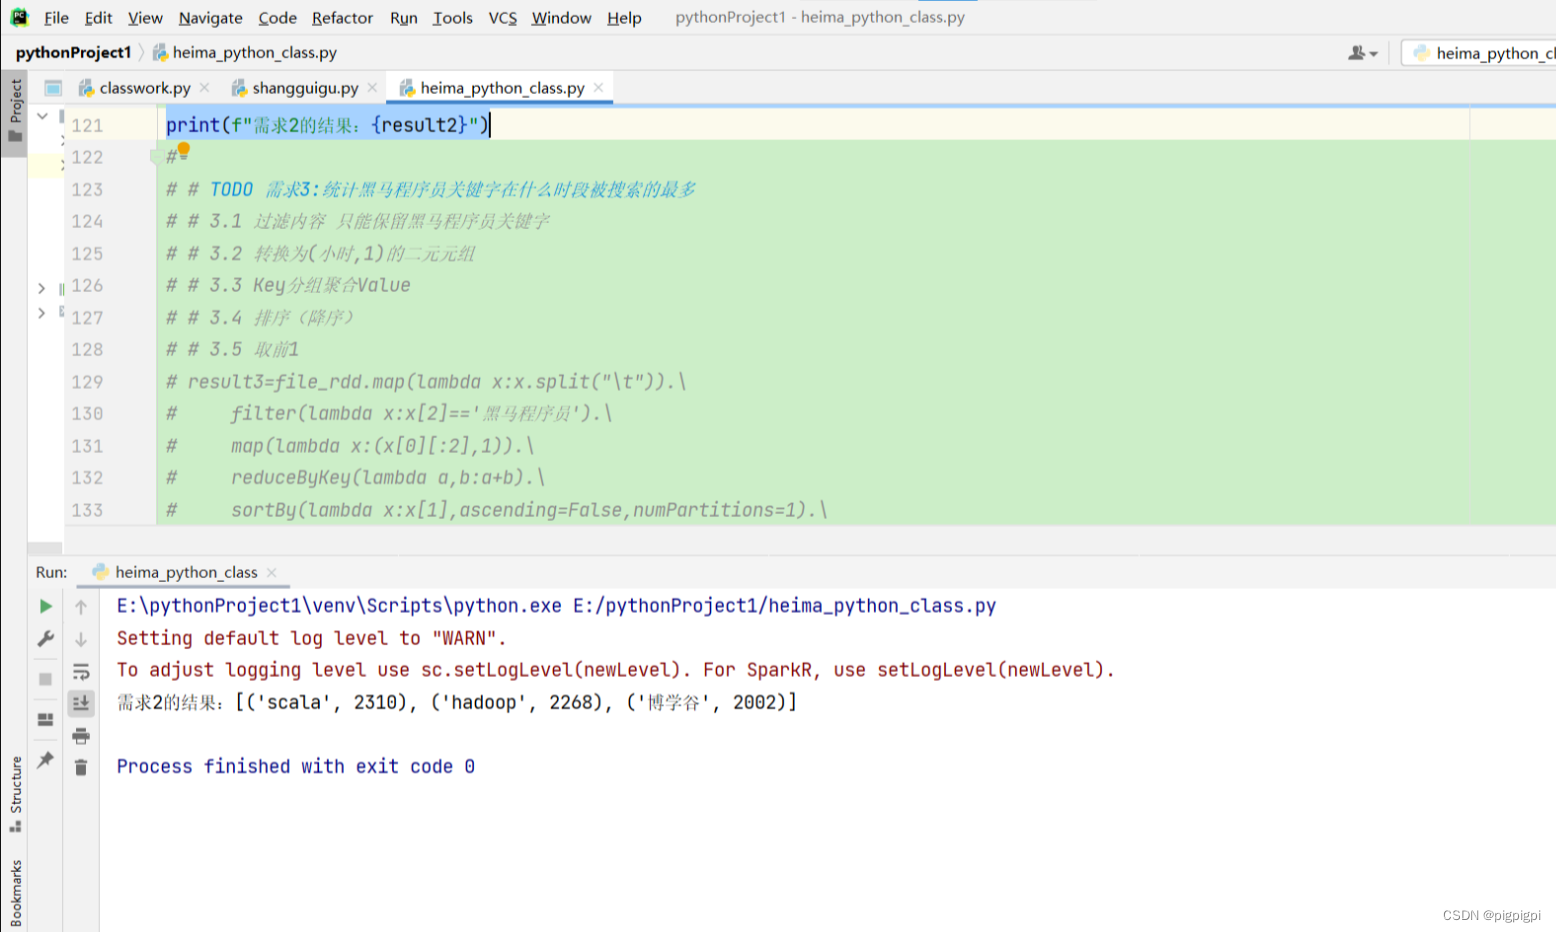This screenshot has height=932, width=1556.
Task: Open the Code menu
Action: pyautogui.click(x=277, y=18)
